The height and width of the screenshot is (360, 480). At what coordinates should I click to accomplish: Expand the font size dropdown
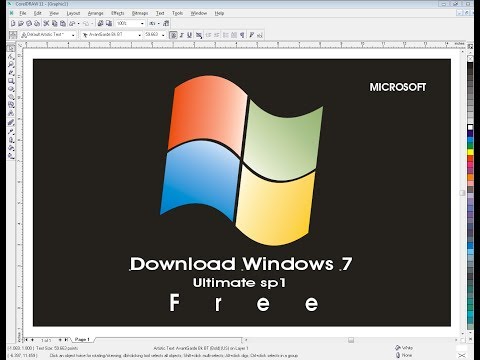pyautogui.click(x=163, y=35)
